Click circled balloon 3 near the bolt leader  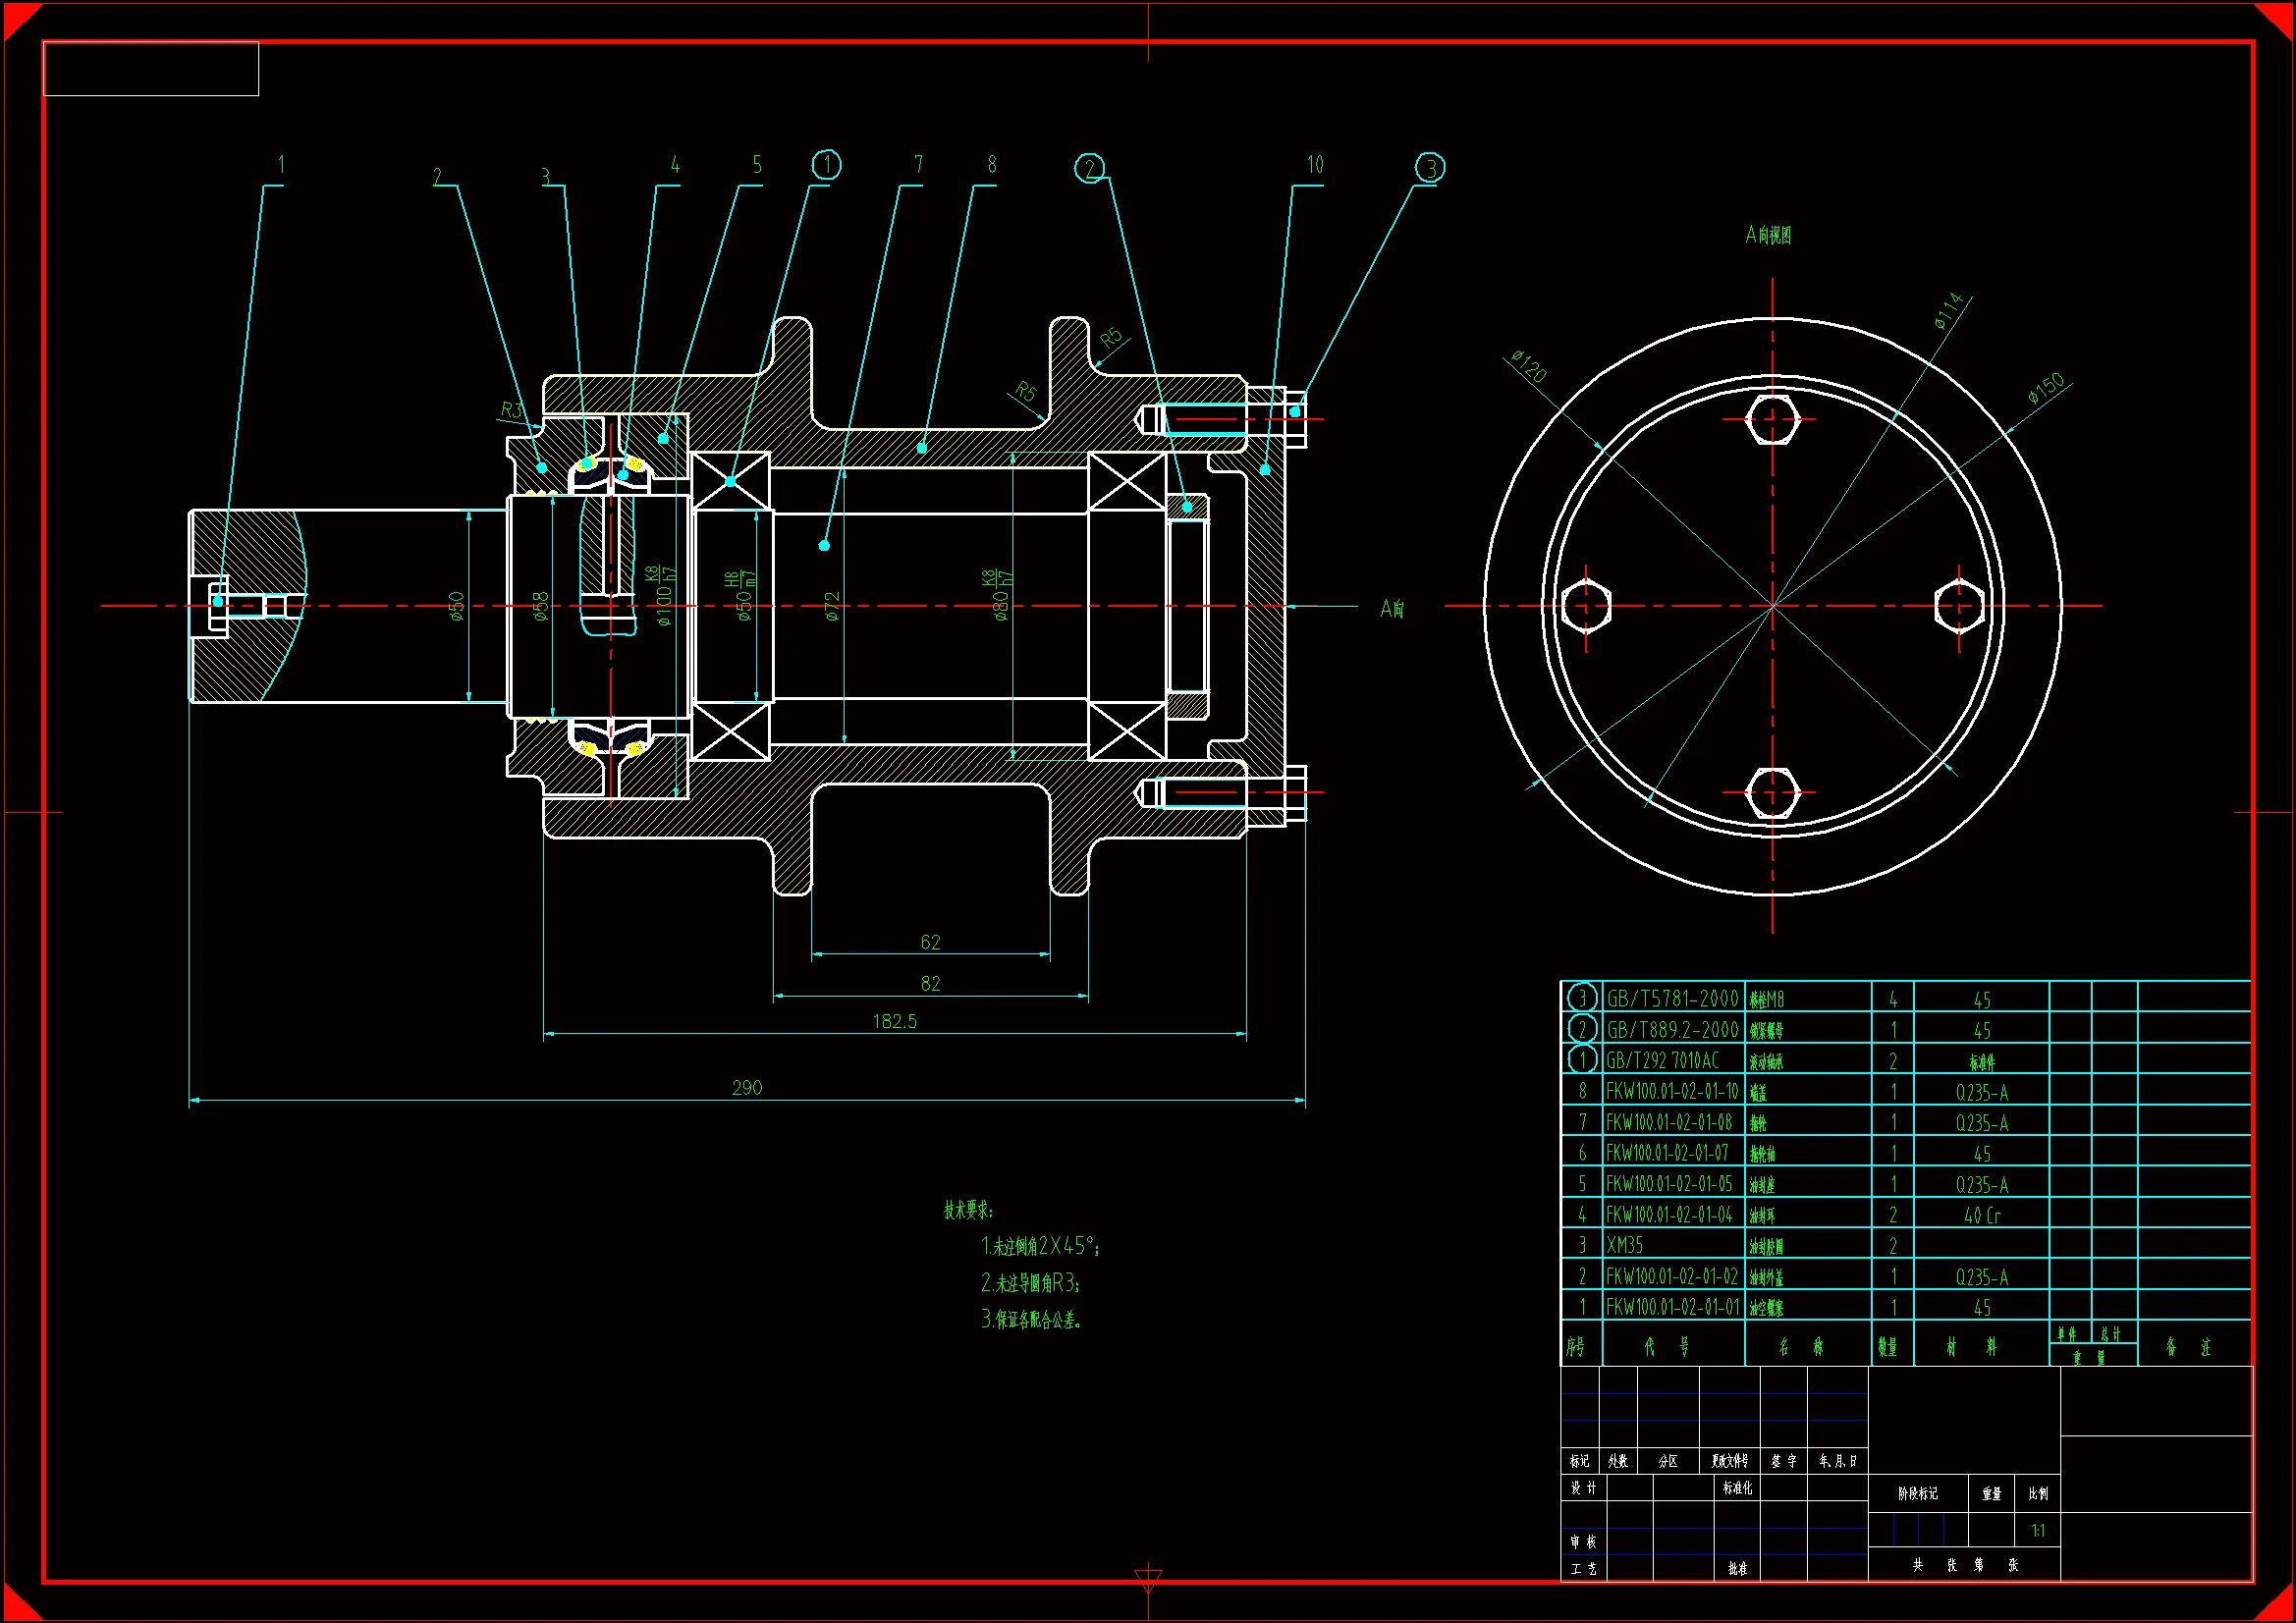click(1430, 168)
